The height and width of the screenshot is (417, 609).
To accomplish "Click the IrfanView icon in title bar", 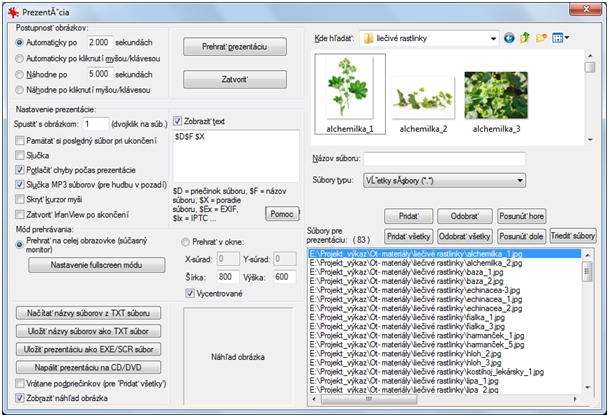I will click(14, 12).
